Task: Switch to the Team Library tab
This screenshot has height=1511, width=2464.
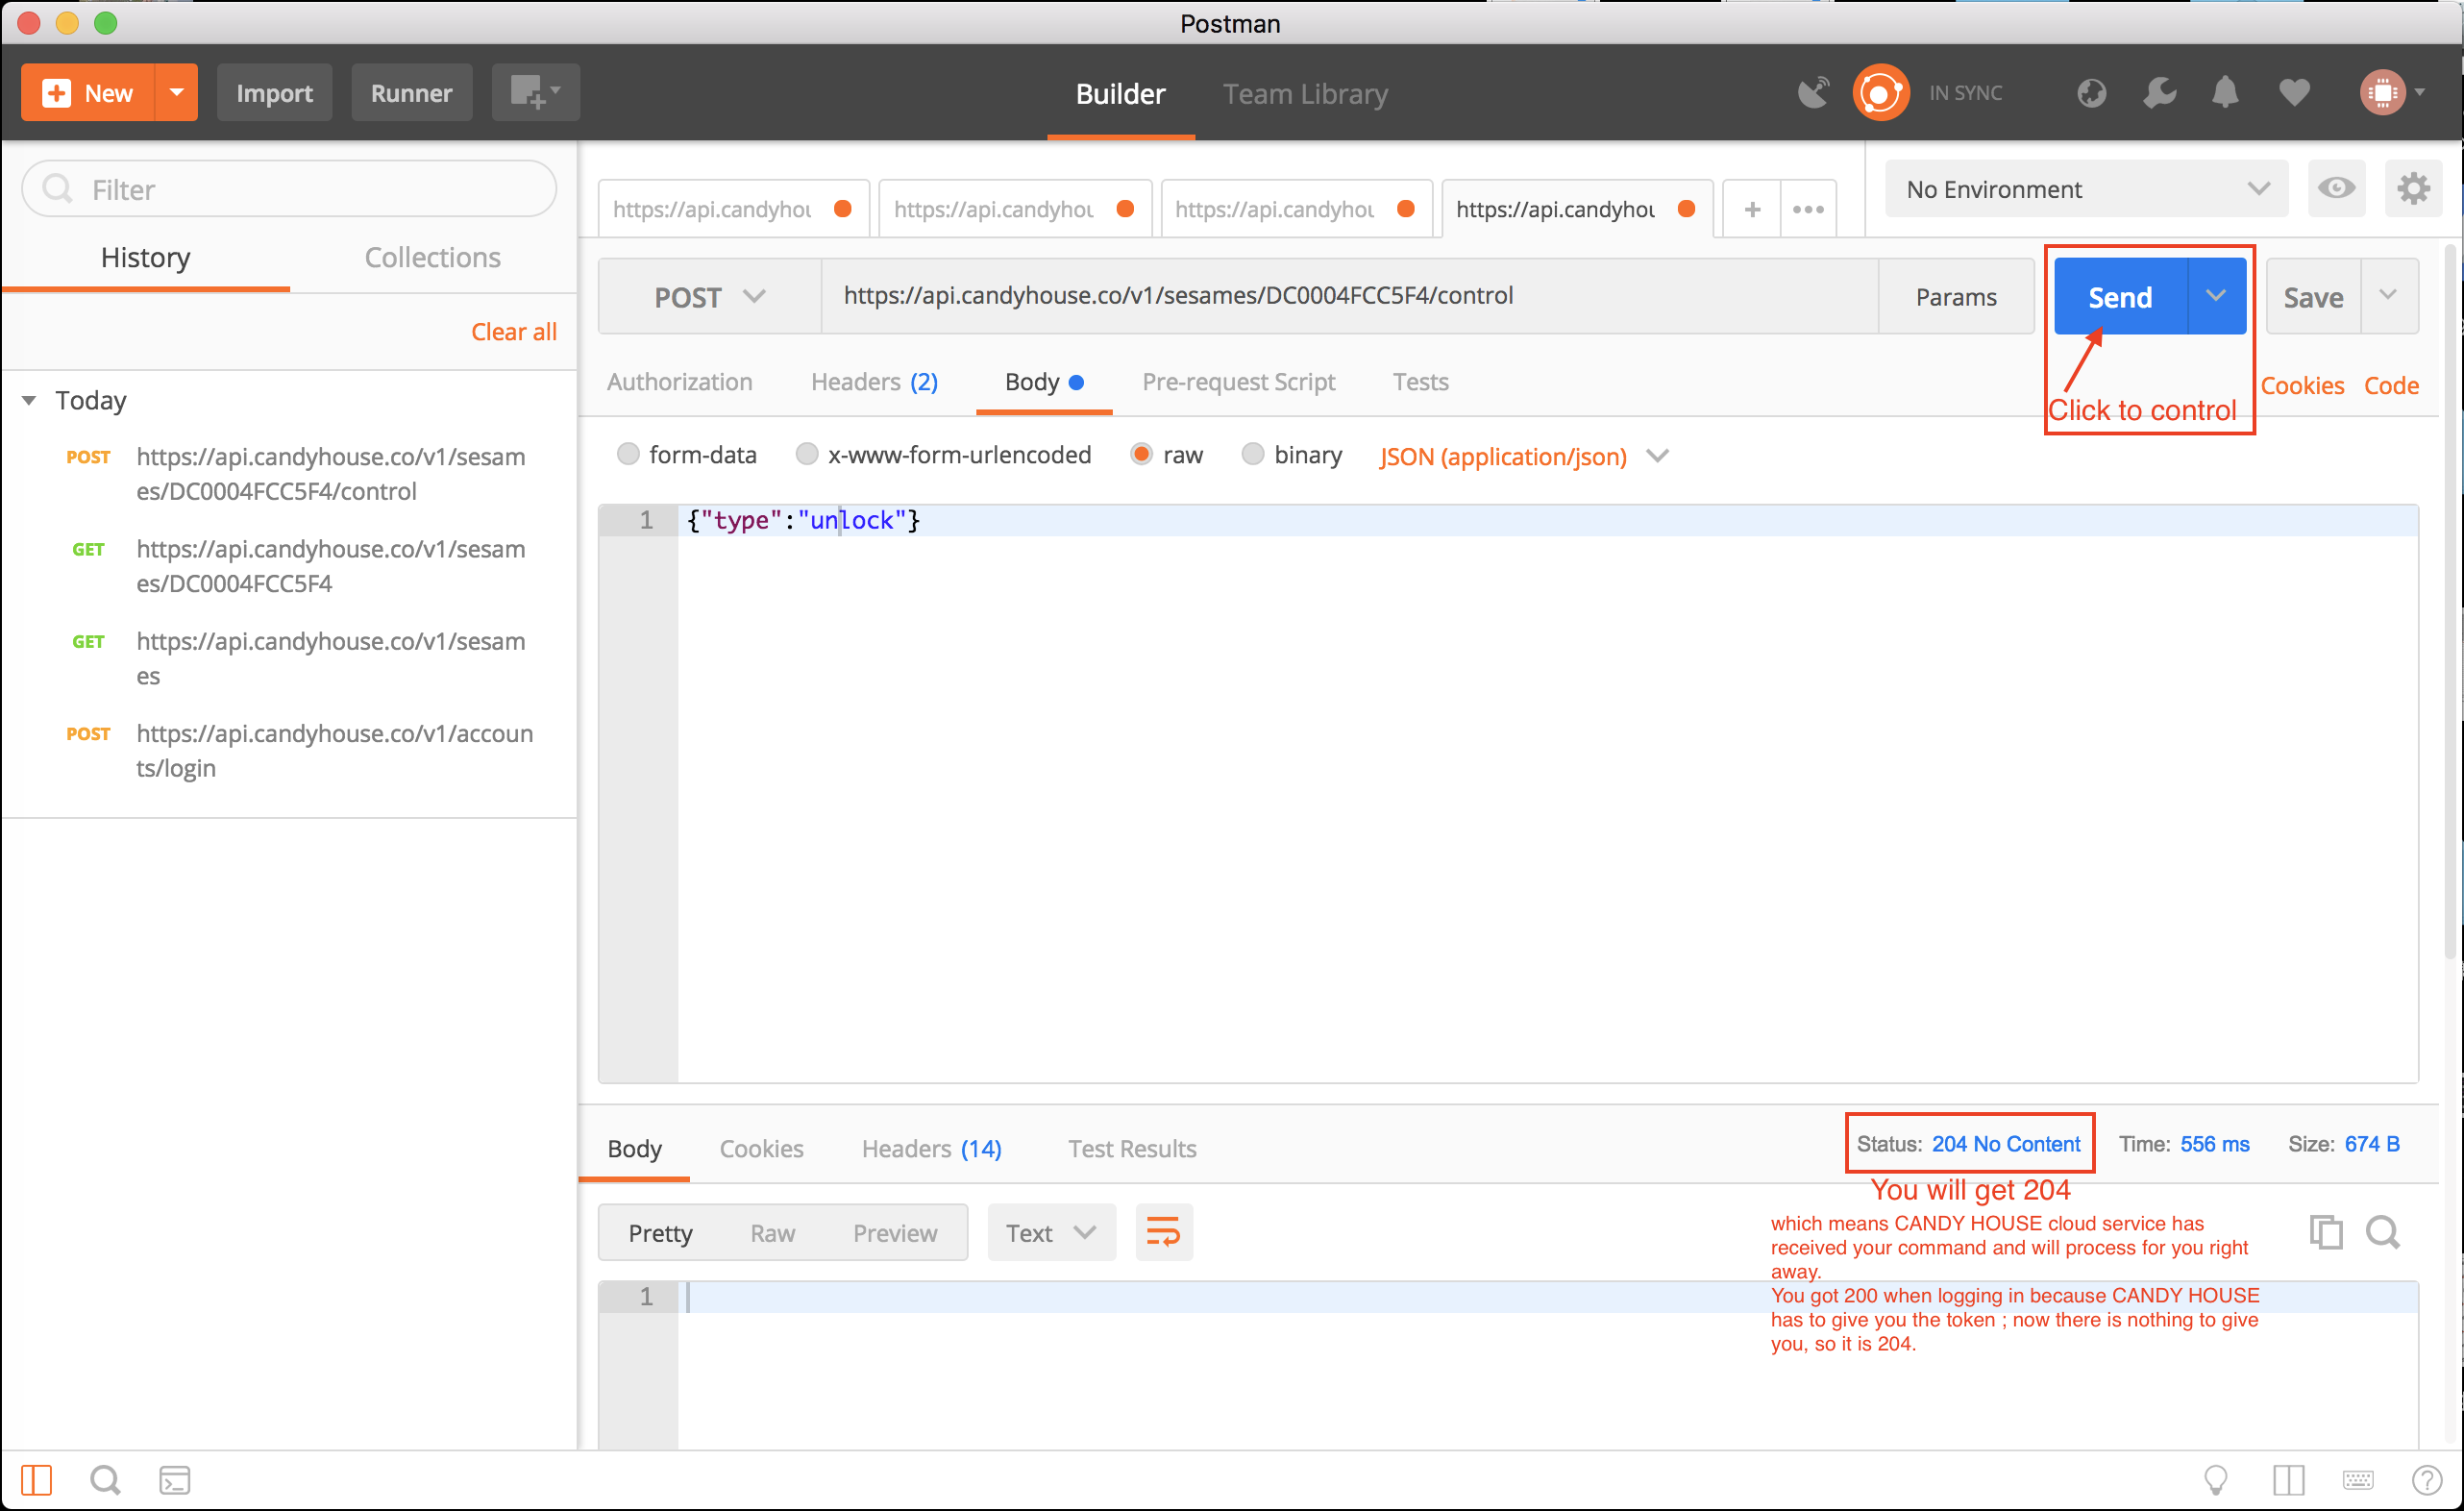Action: (x=1305, y=93)
